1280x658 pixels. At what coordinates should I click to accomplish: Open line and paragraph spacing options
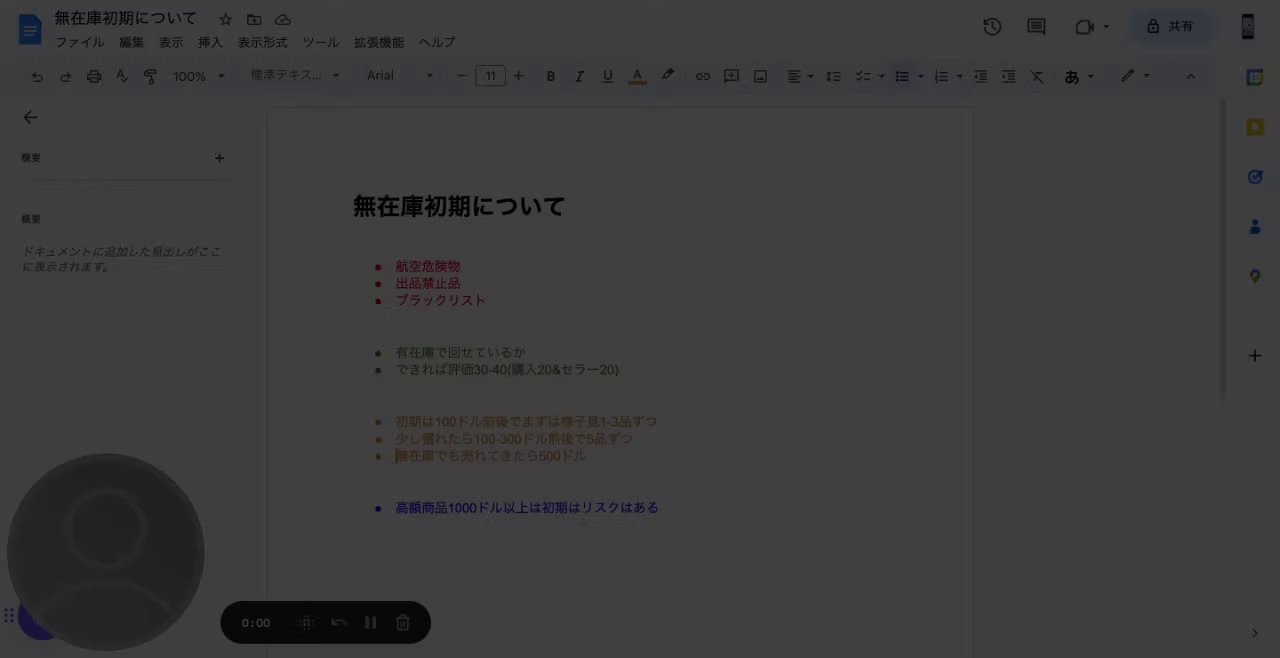[833, 76]
